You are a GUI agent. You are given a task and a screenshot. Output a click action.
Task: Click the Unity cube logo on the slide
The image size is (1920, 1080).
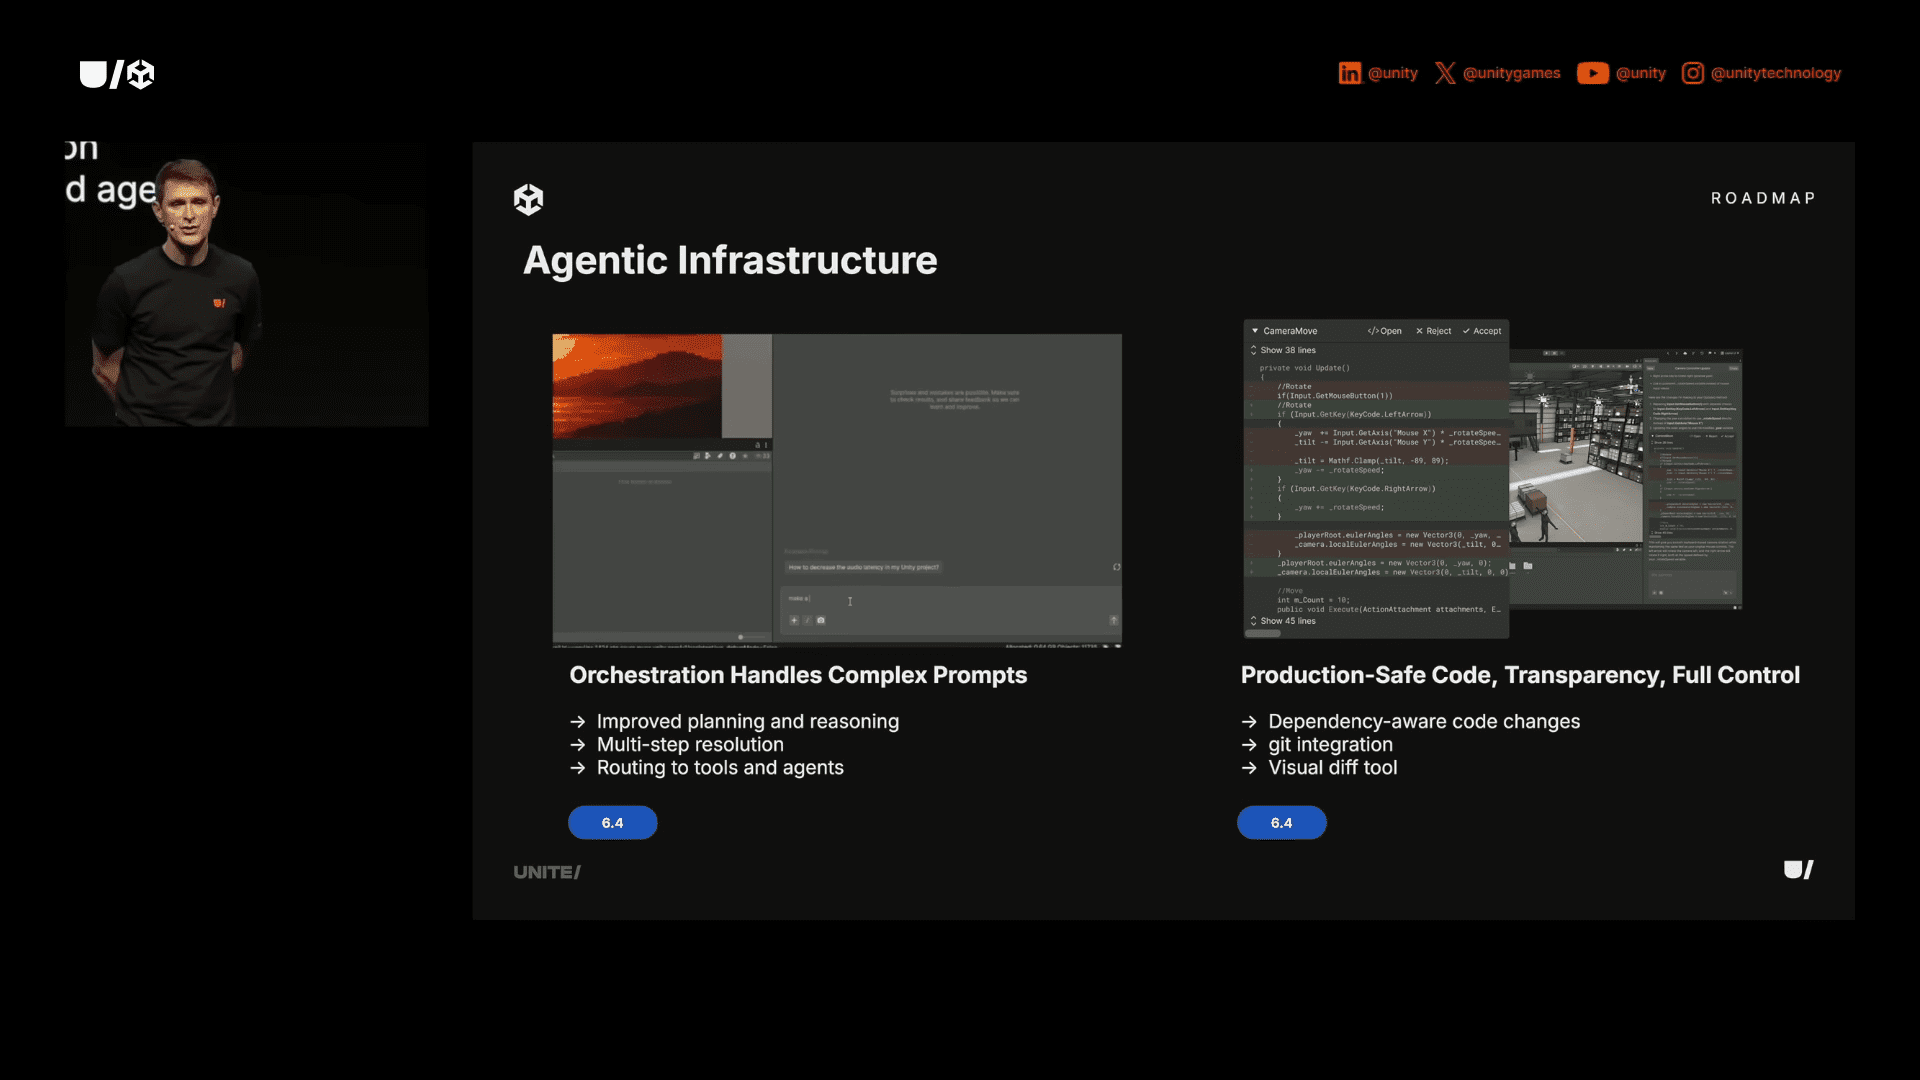pyautogui.click(x=529, y=199)
